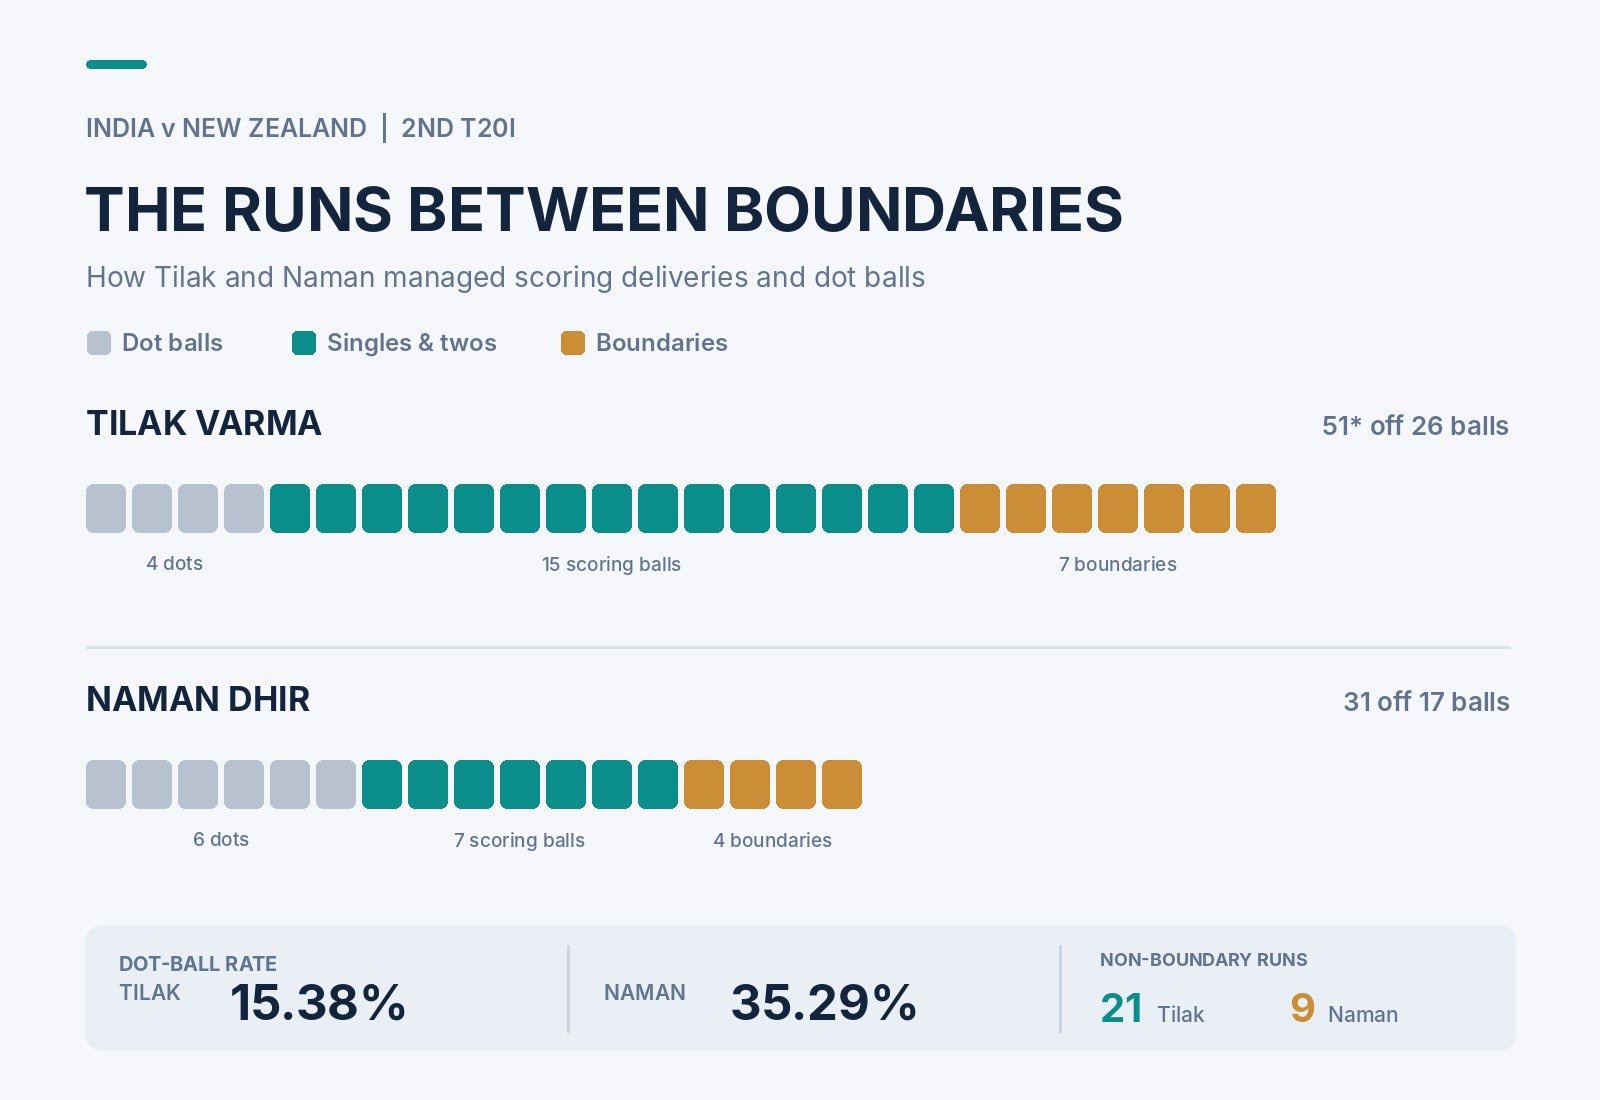Click the '4 boundaries' caption
1600x1100 pixels.
[x=773, y=840]
